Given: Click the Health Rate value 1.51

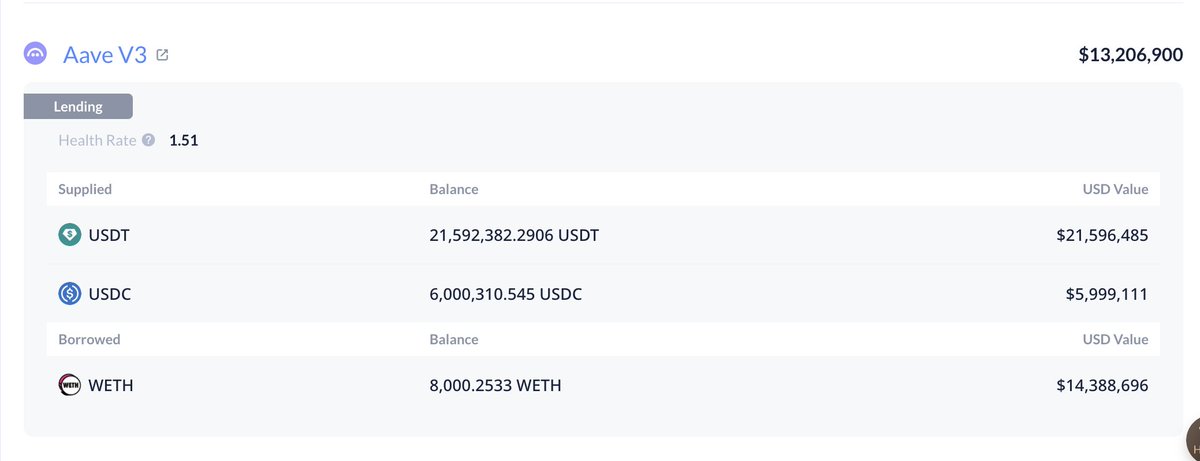Looking at the screenshot, I should [184, 140].
